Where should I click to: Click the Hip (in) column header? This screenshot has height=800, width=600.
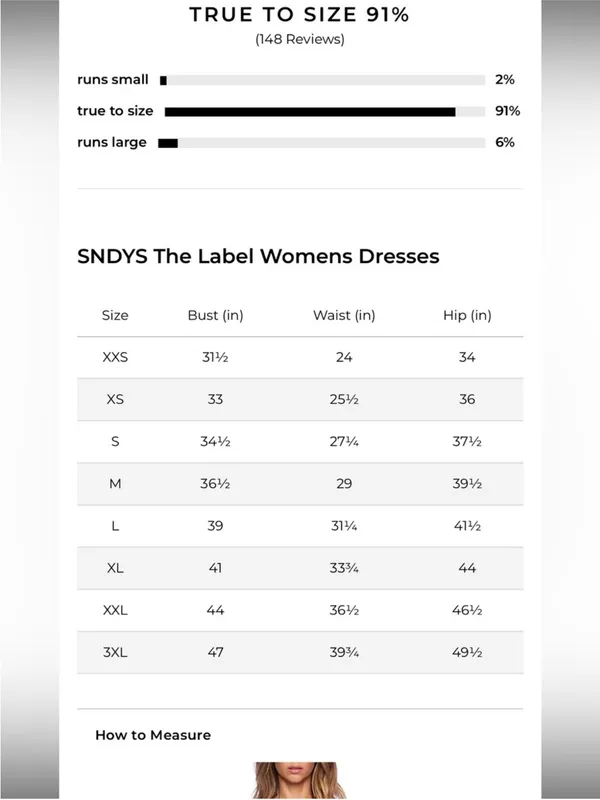coord(467,315)
